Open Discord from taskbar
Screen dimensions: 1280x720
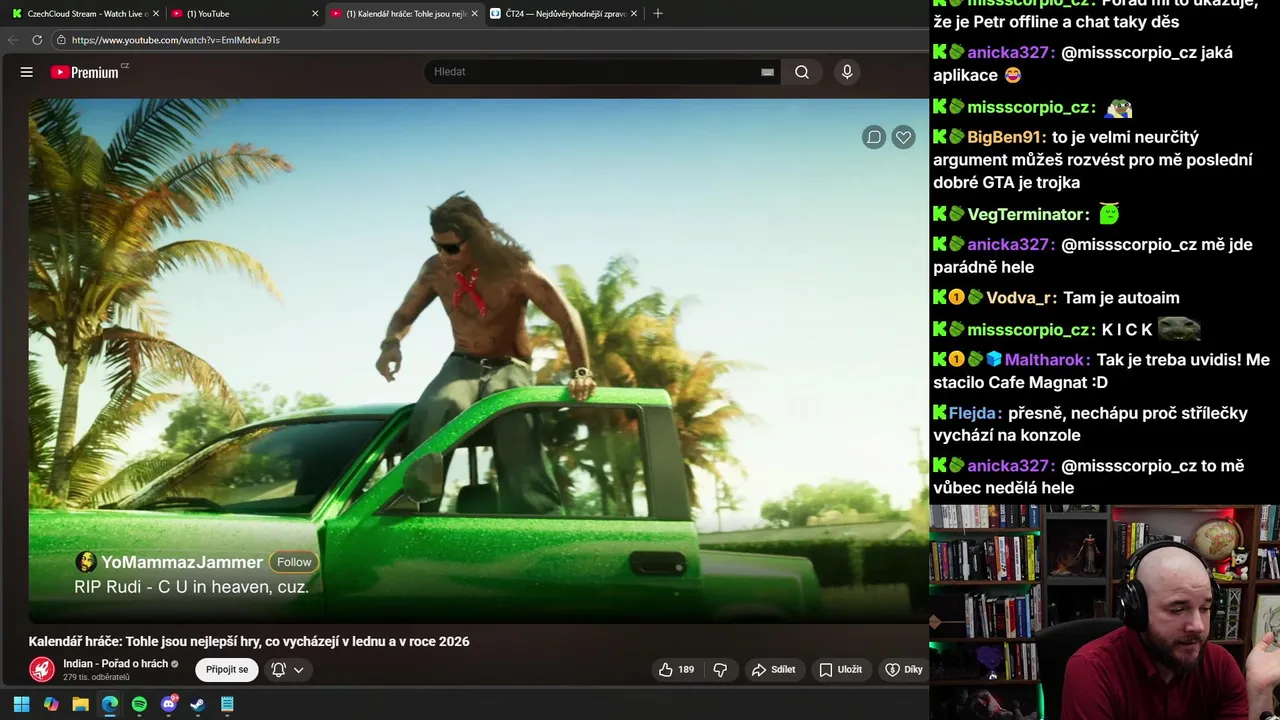[169, 704]
